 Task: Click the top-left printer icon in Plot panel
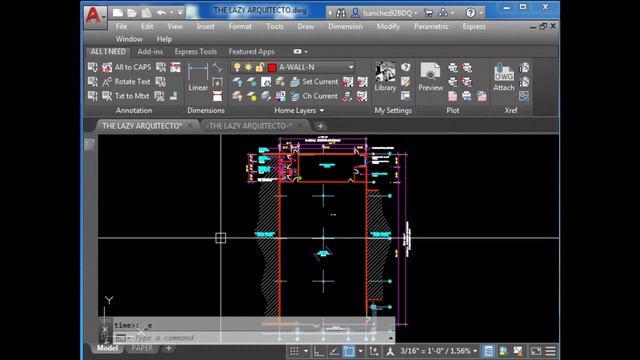coord(453,67)
